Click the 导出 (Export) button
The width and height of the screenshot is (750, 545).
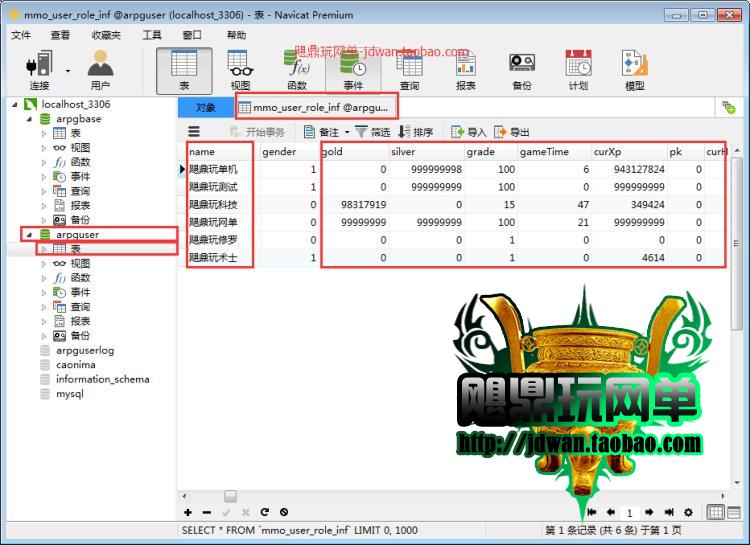tap(510, 132)
